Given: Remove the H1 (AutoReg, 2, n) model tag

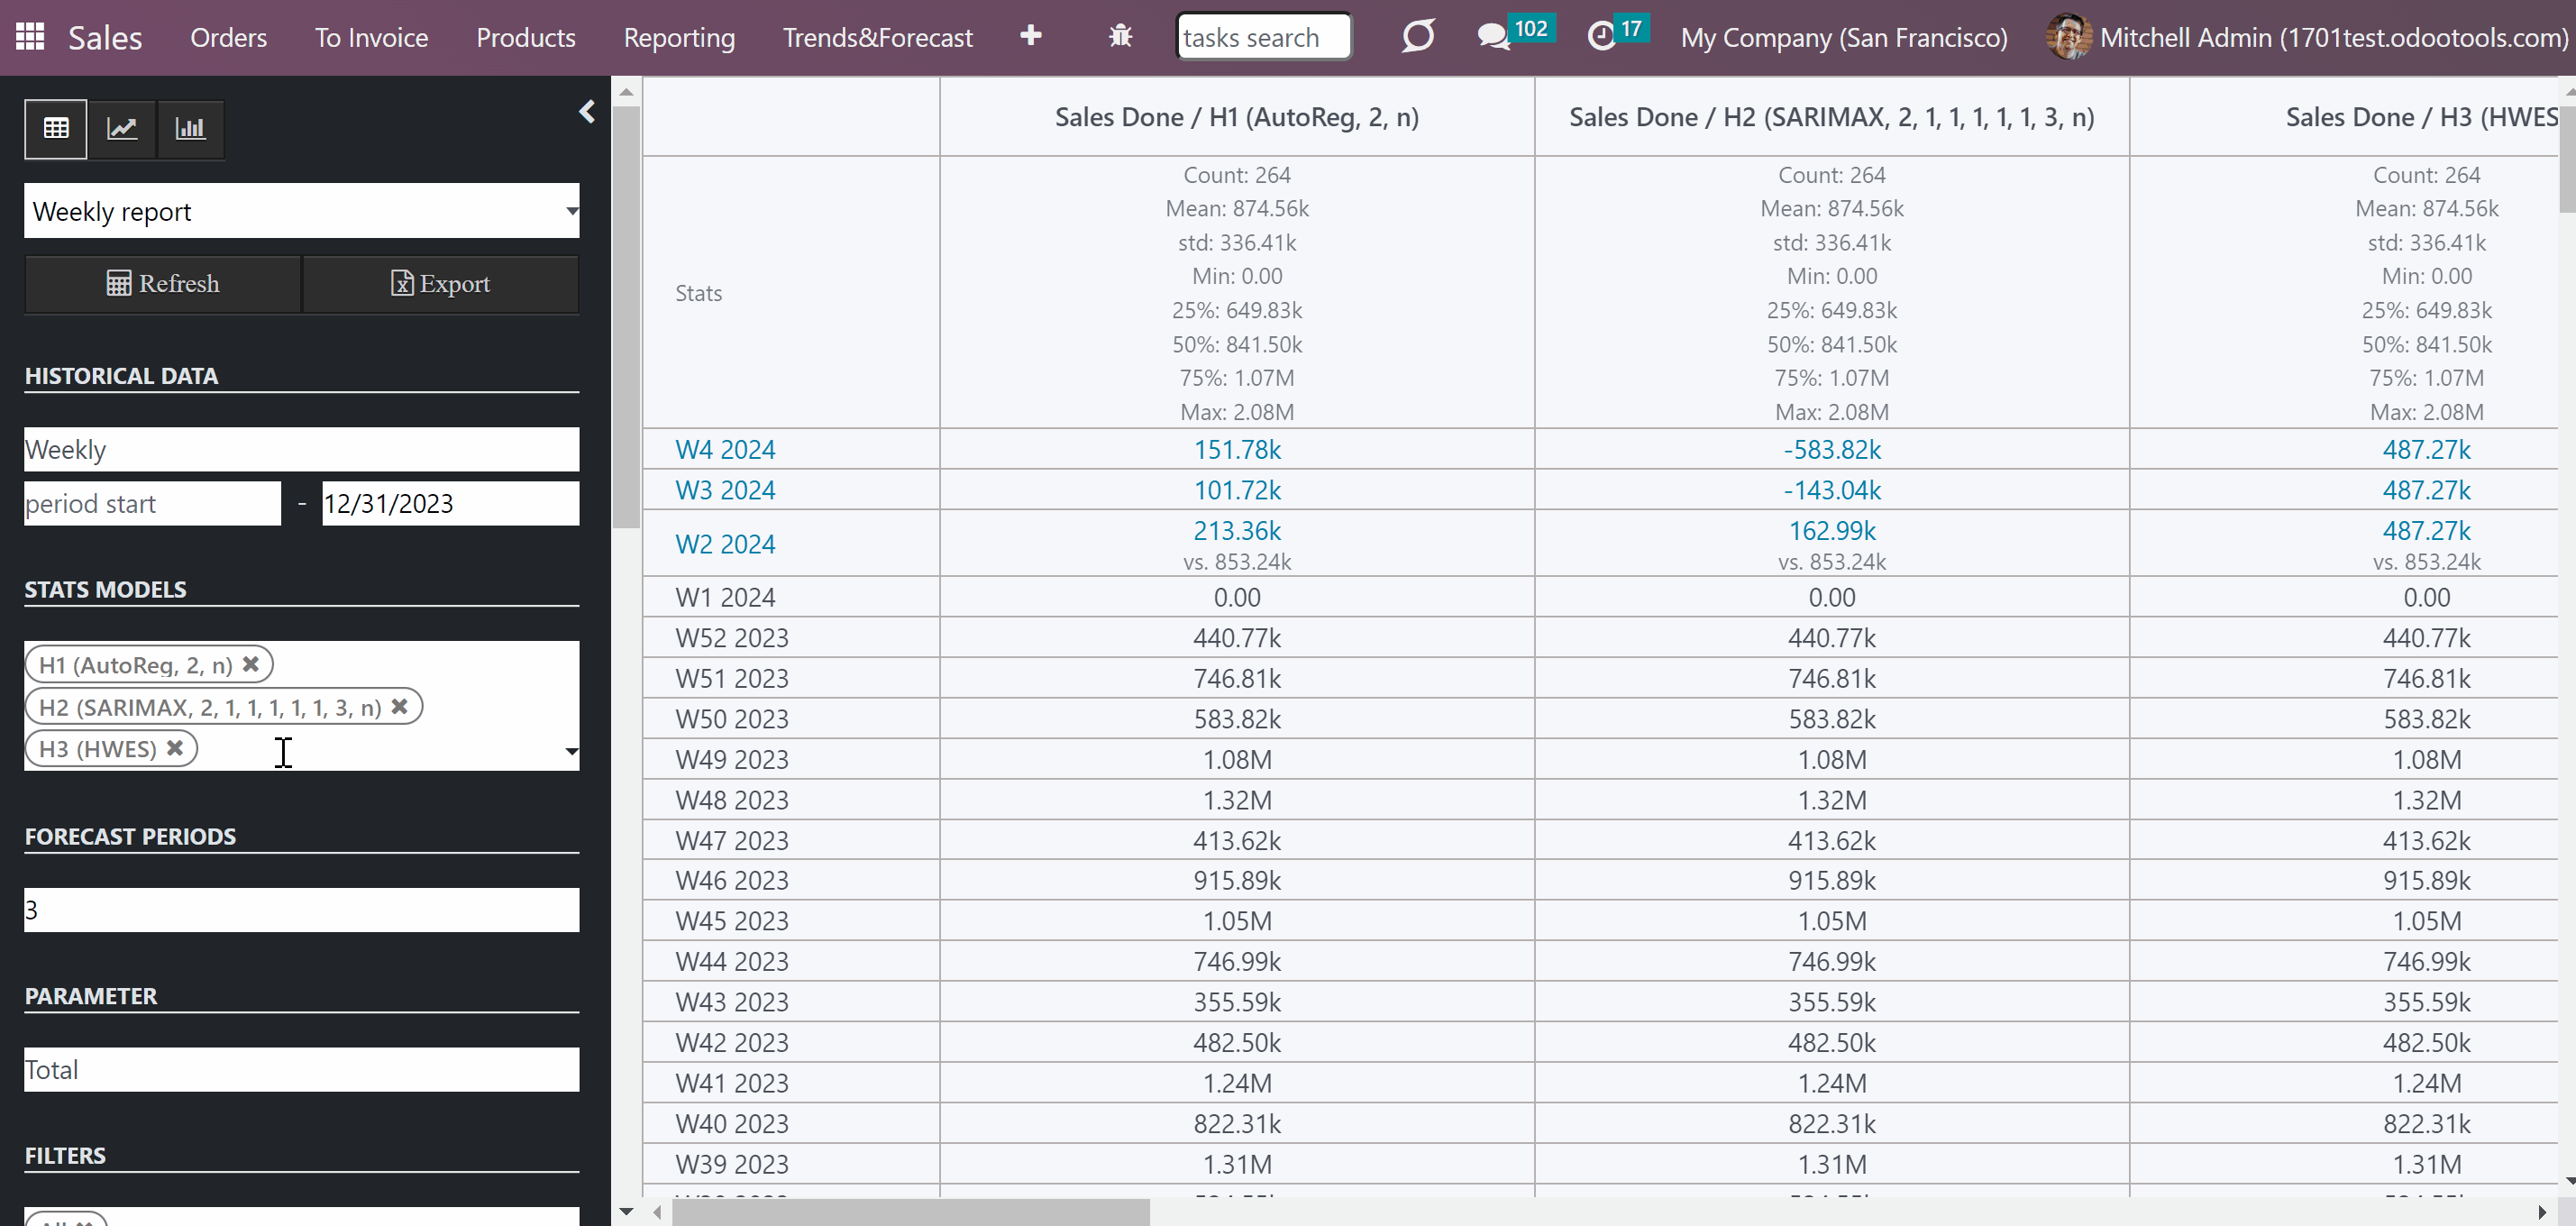Looking at the screenshot, I should click(x=251, y=664).
